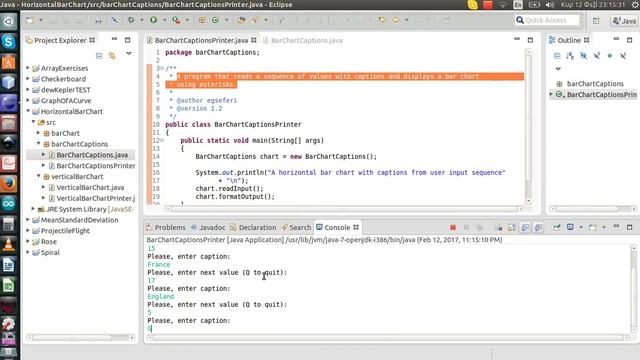Toggle Link with Editor in Project Explorer
640x360 pixels.
112,56
